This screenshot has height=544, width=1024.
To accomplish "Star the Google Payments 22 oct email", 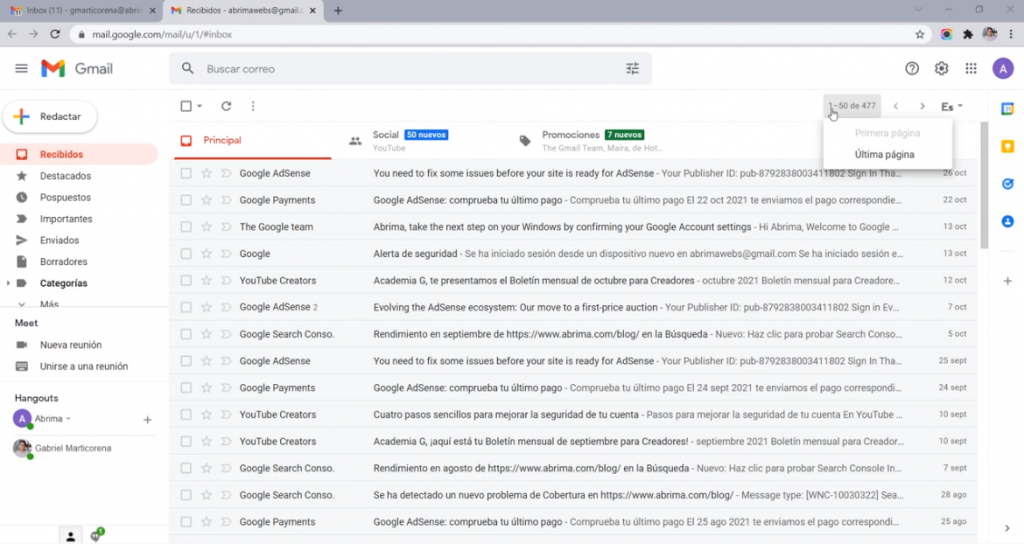I will (x=206, y=200).
